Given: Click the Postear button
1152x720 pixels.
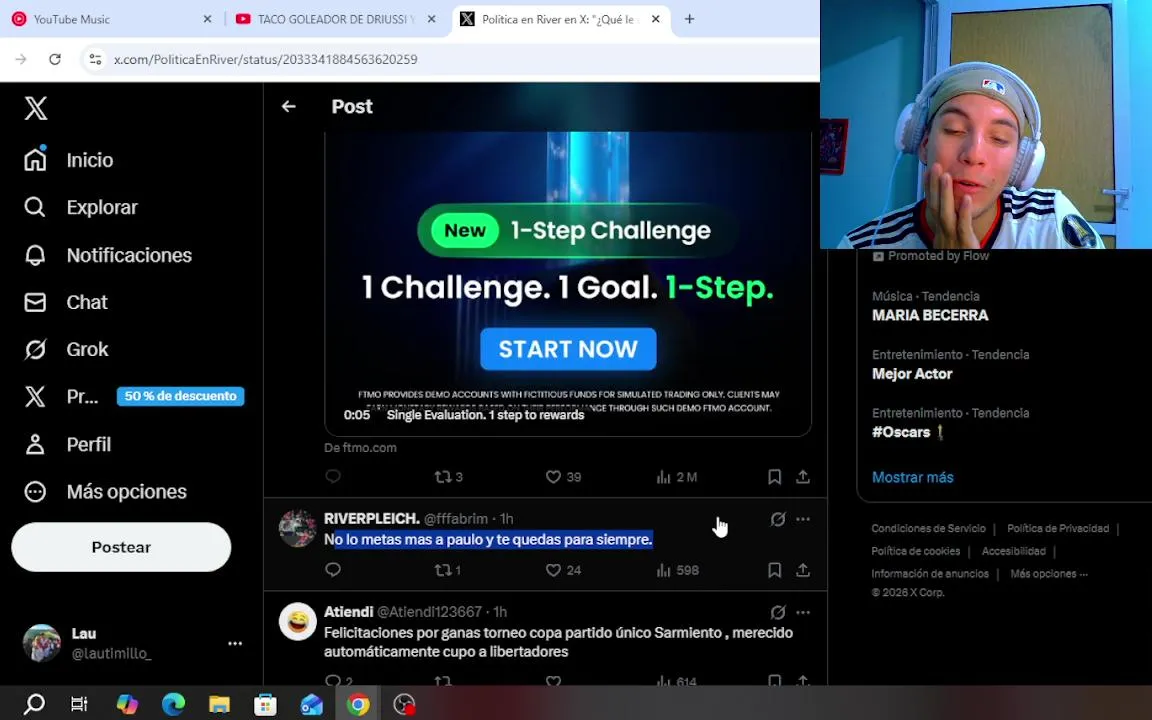Looking at the screenshot, I should coord(121,547).
